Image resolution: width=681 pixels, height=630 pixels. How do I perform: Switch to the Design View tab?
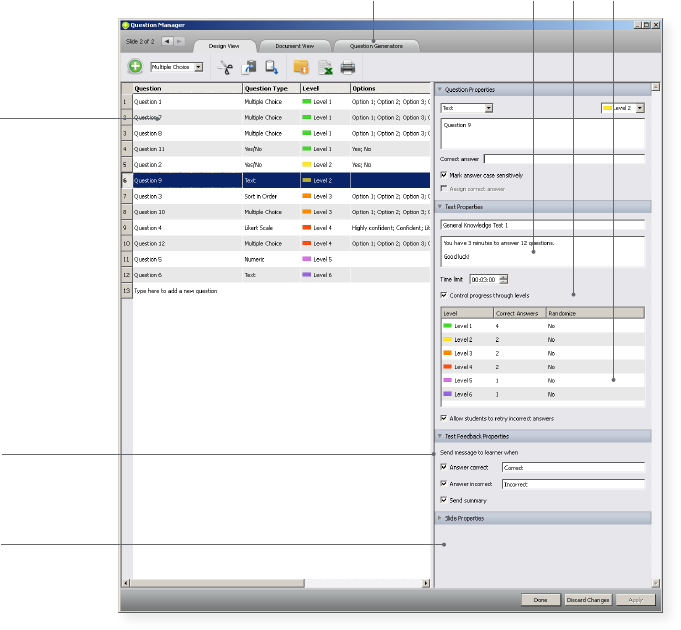click(x=224, y=46)
